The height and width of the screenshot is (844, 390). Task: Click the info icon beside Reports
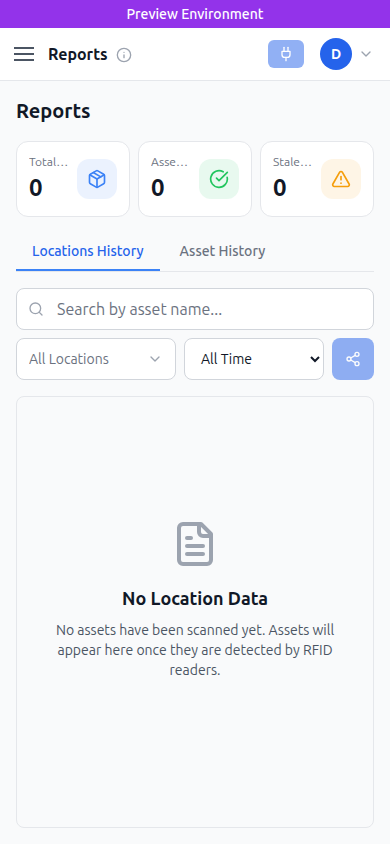(124, 55)
